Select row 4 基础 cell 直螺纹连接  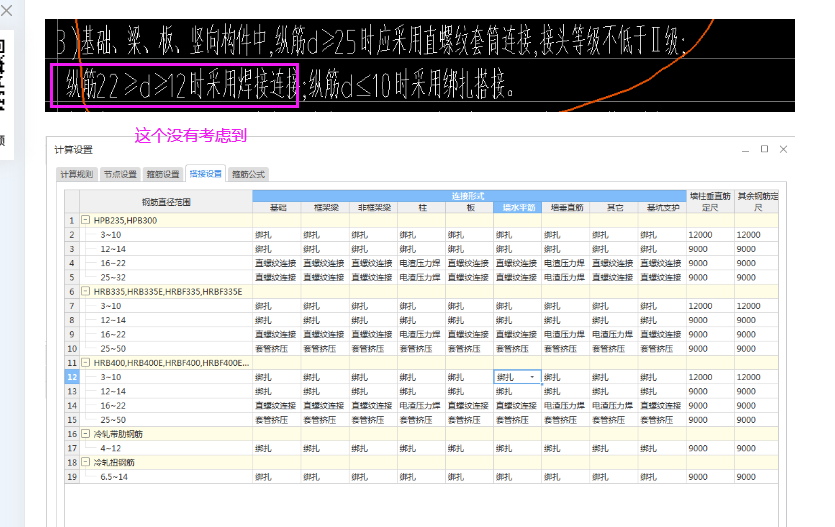click(x=277, y=263)
